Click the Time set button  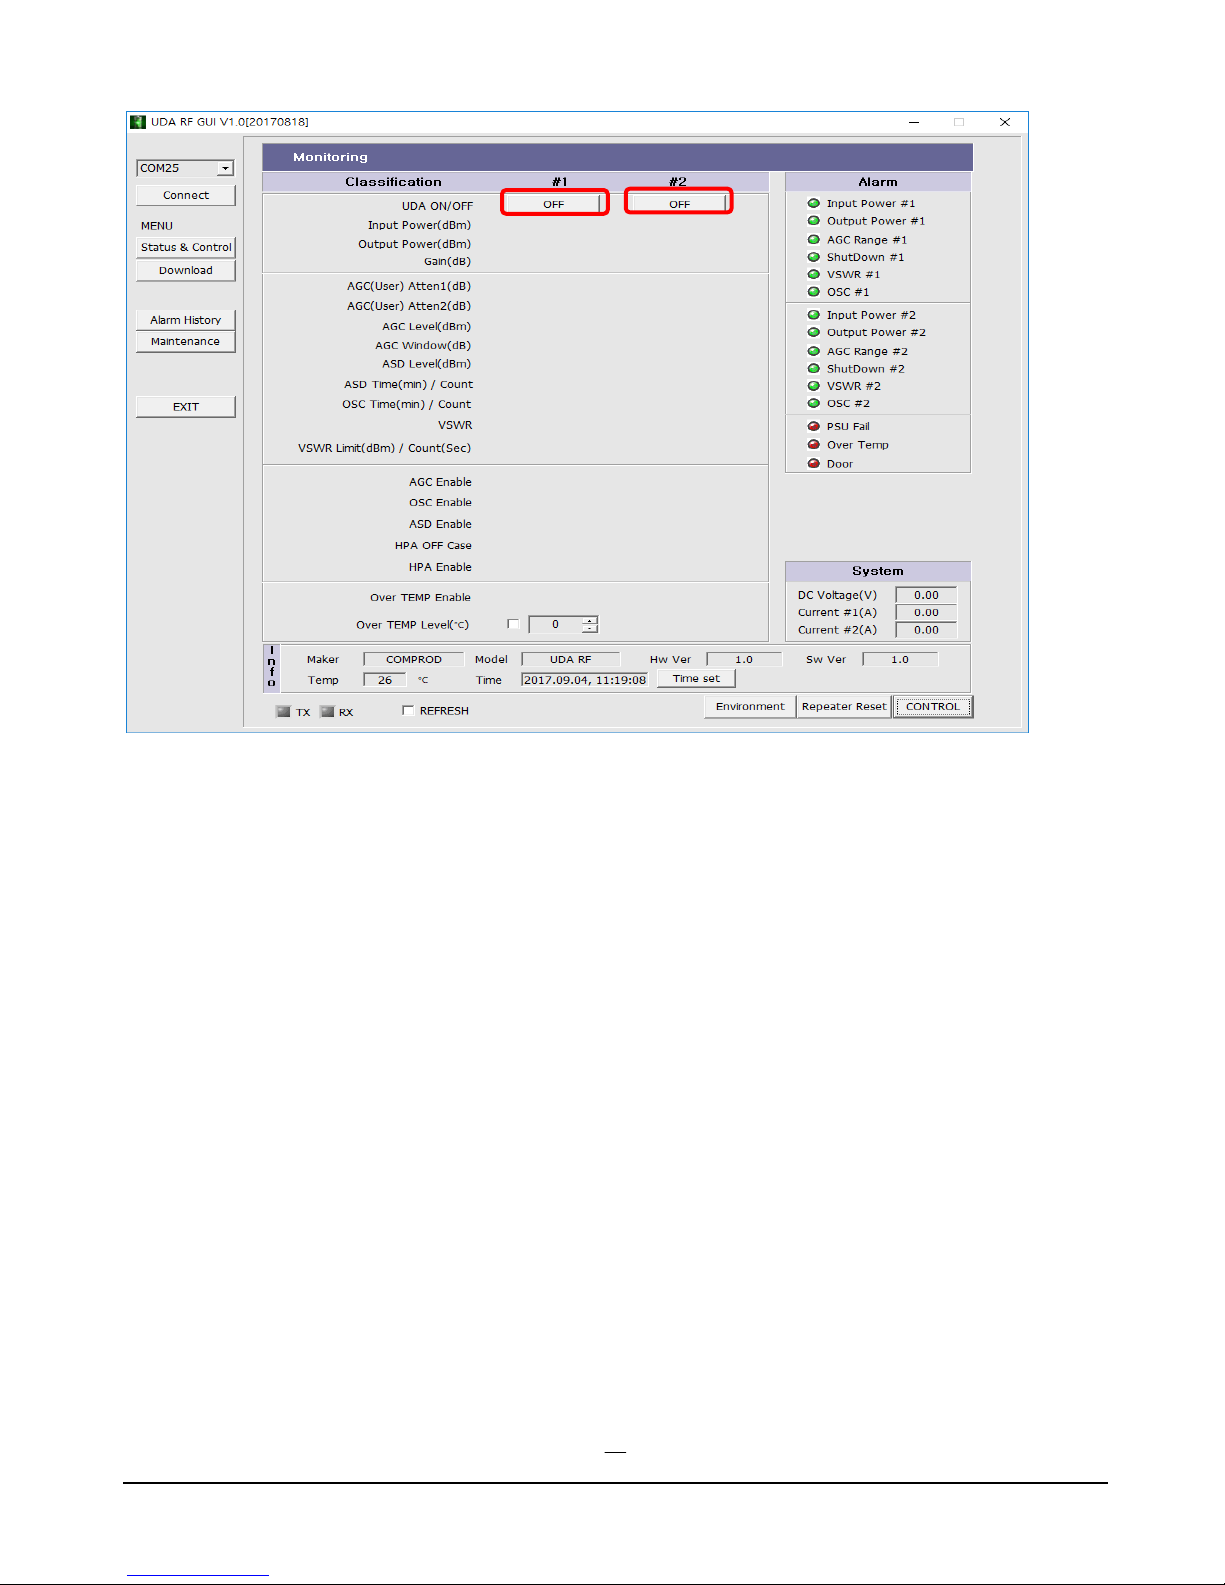click(x=696, y=678)
